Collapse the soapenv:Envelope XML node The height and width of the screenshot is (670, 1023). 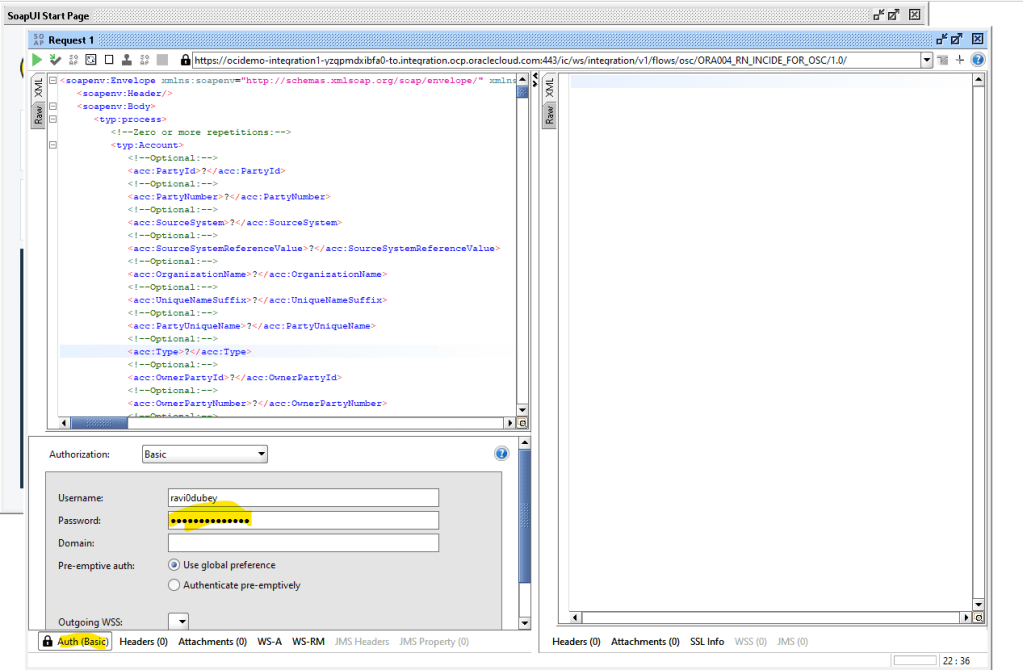pyautogui.click(x=52, y=80)
